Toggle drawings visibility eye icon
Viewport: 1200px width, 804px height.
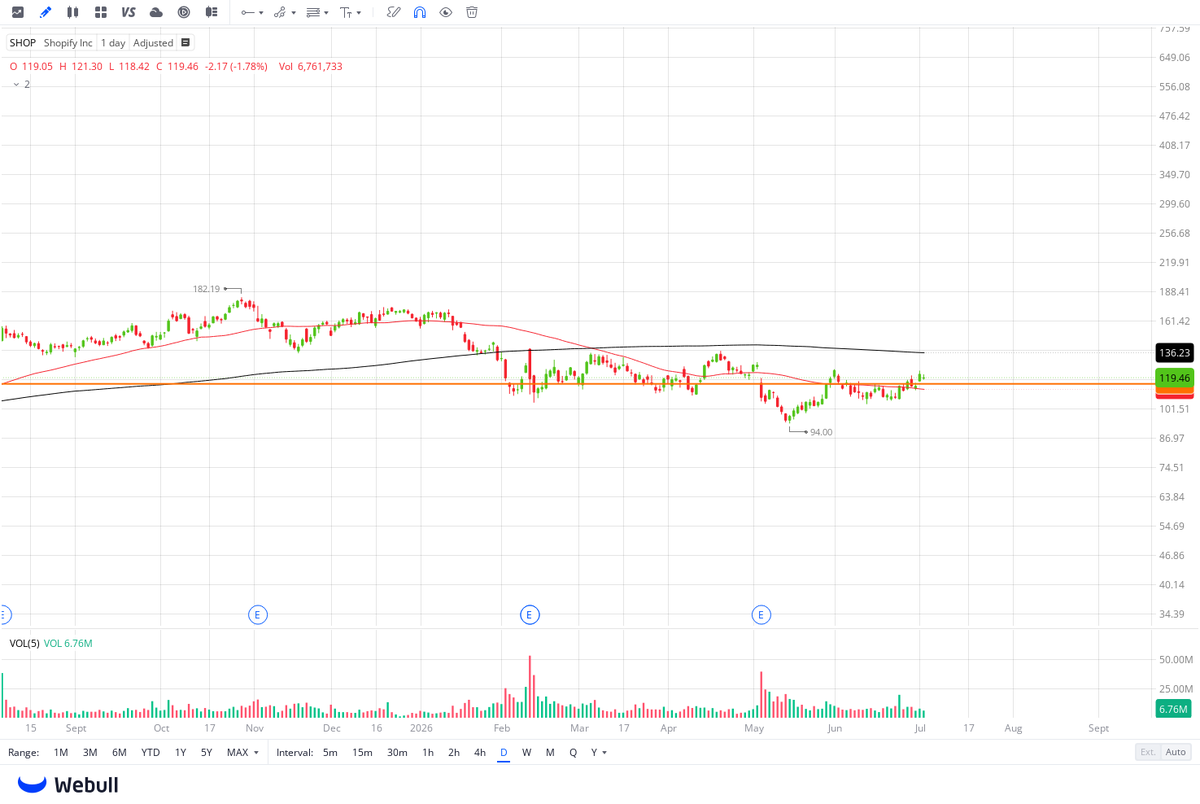(446, 12)
